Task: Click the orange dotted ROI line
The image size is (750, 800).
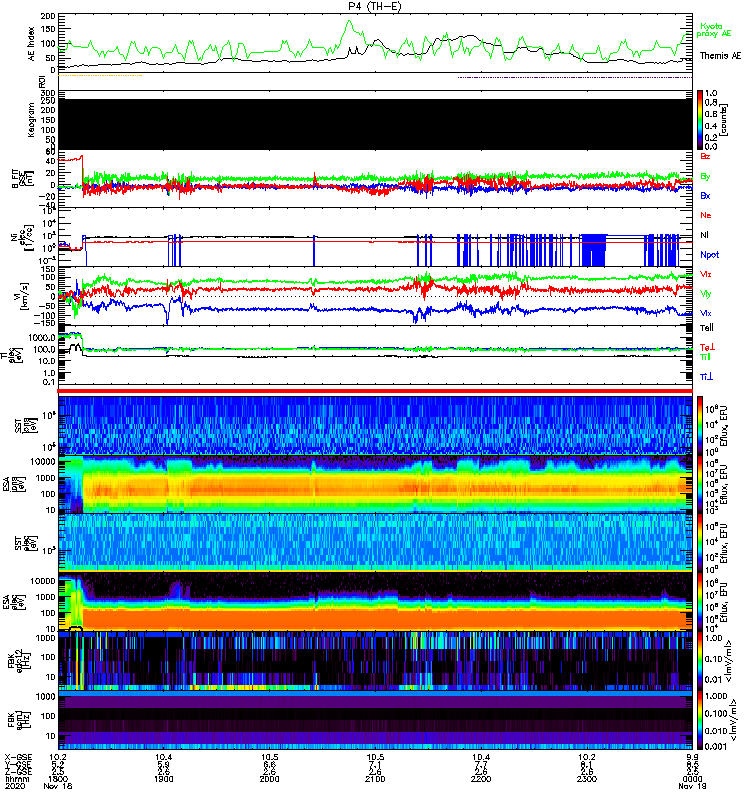Action: click(x=100, y=76)
